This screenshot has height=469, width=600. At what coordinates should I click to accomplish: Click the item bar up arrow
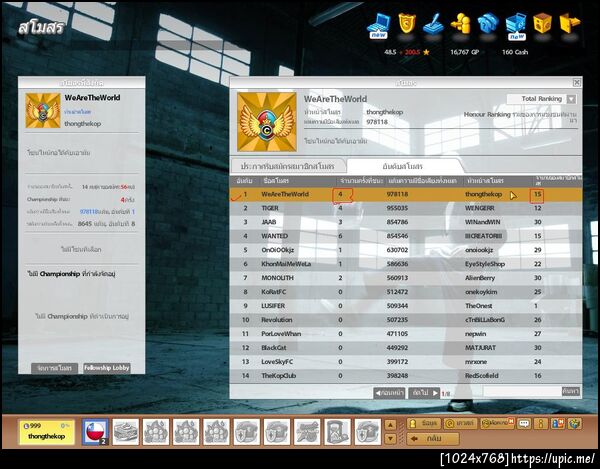390,425
